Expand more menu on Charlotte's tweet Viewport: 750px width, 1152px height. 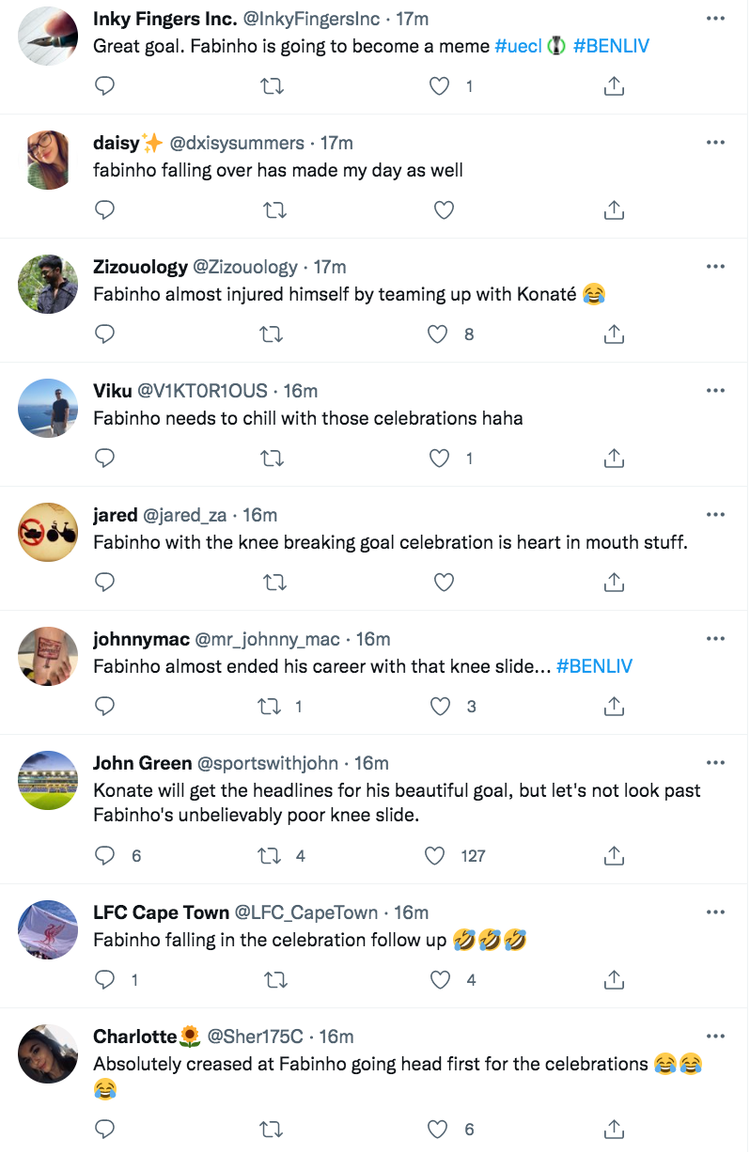pos(715,1037)
